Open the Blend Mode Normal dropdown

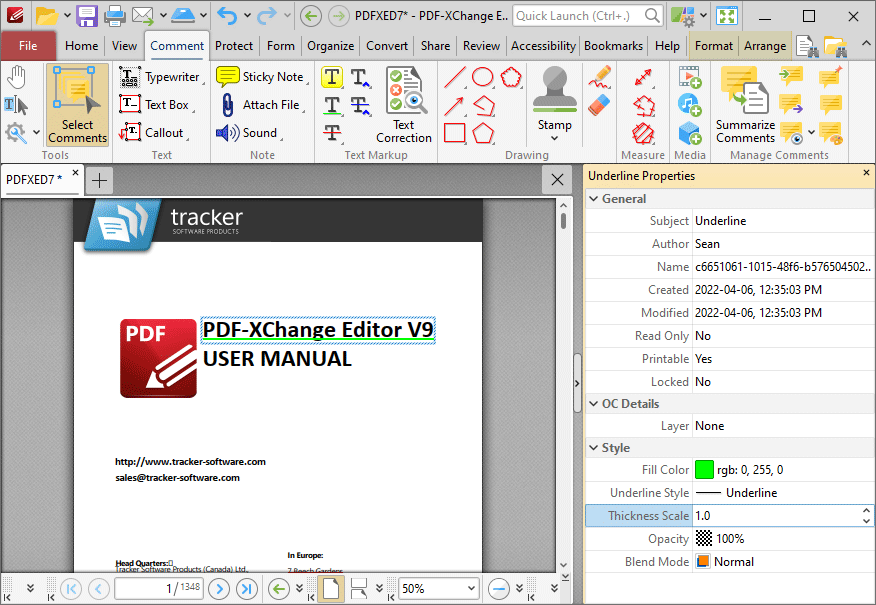click(x=783, y=561)
